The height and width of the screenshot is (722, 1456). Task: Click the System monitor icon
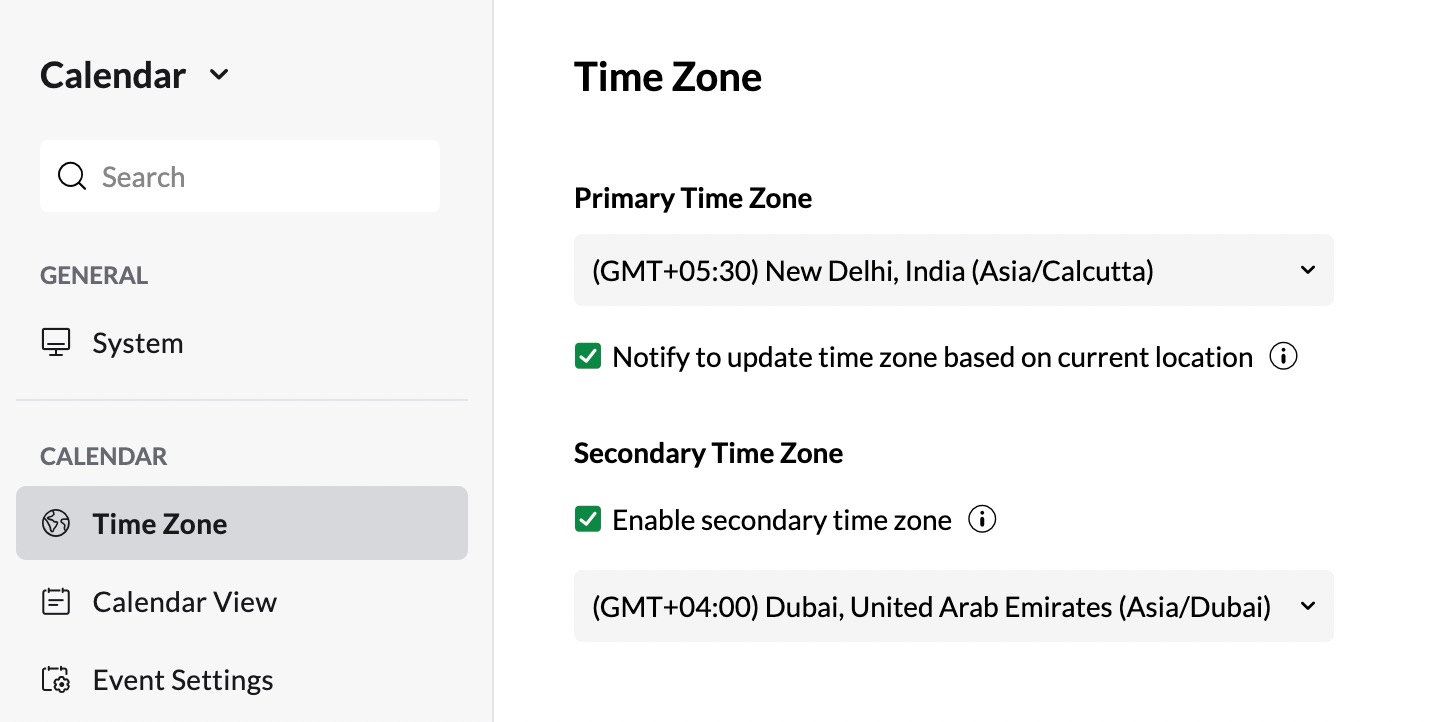tap(56, 343)
